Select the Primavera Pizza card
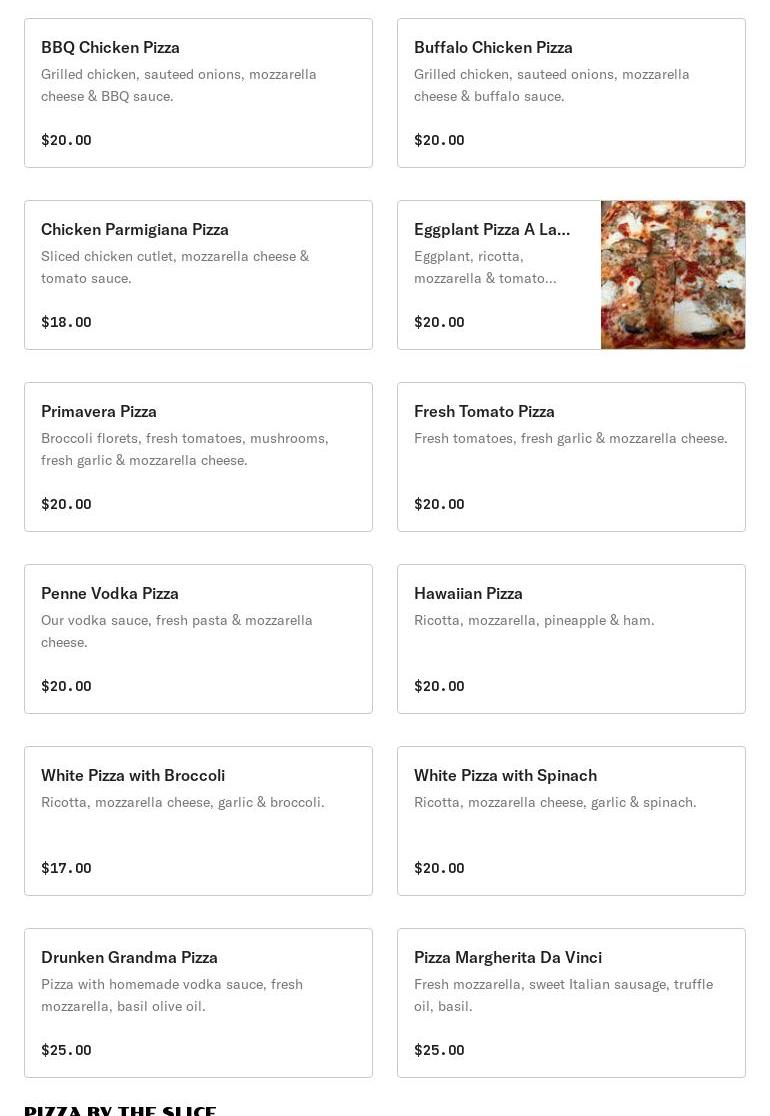 click(x=198, y=457)
